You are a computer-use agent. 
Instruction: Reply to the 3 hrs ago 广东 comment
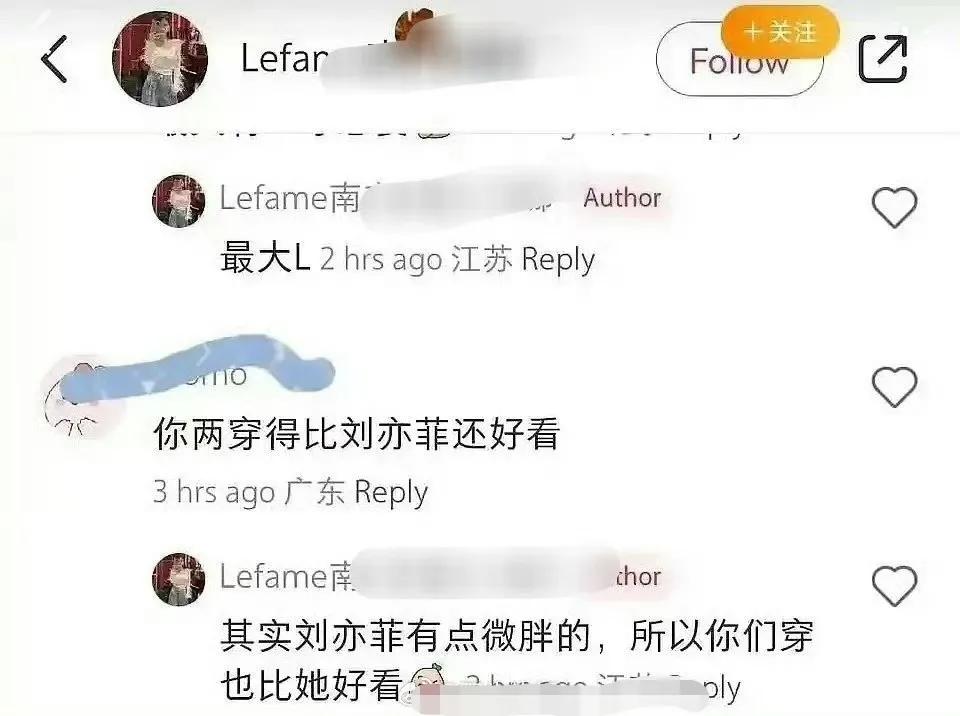pyautogui.click(x=391, y=492)
